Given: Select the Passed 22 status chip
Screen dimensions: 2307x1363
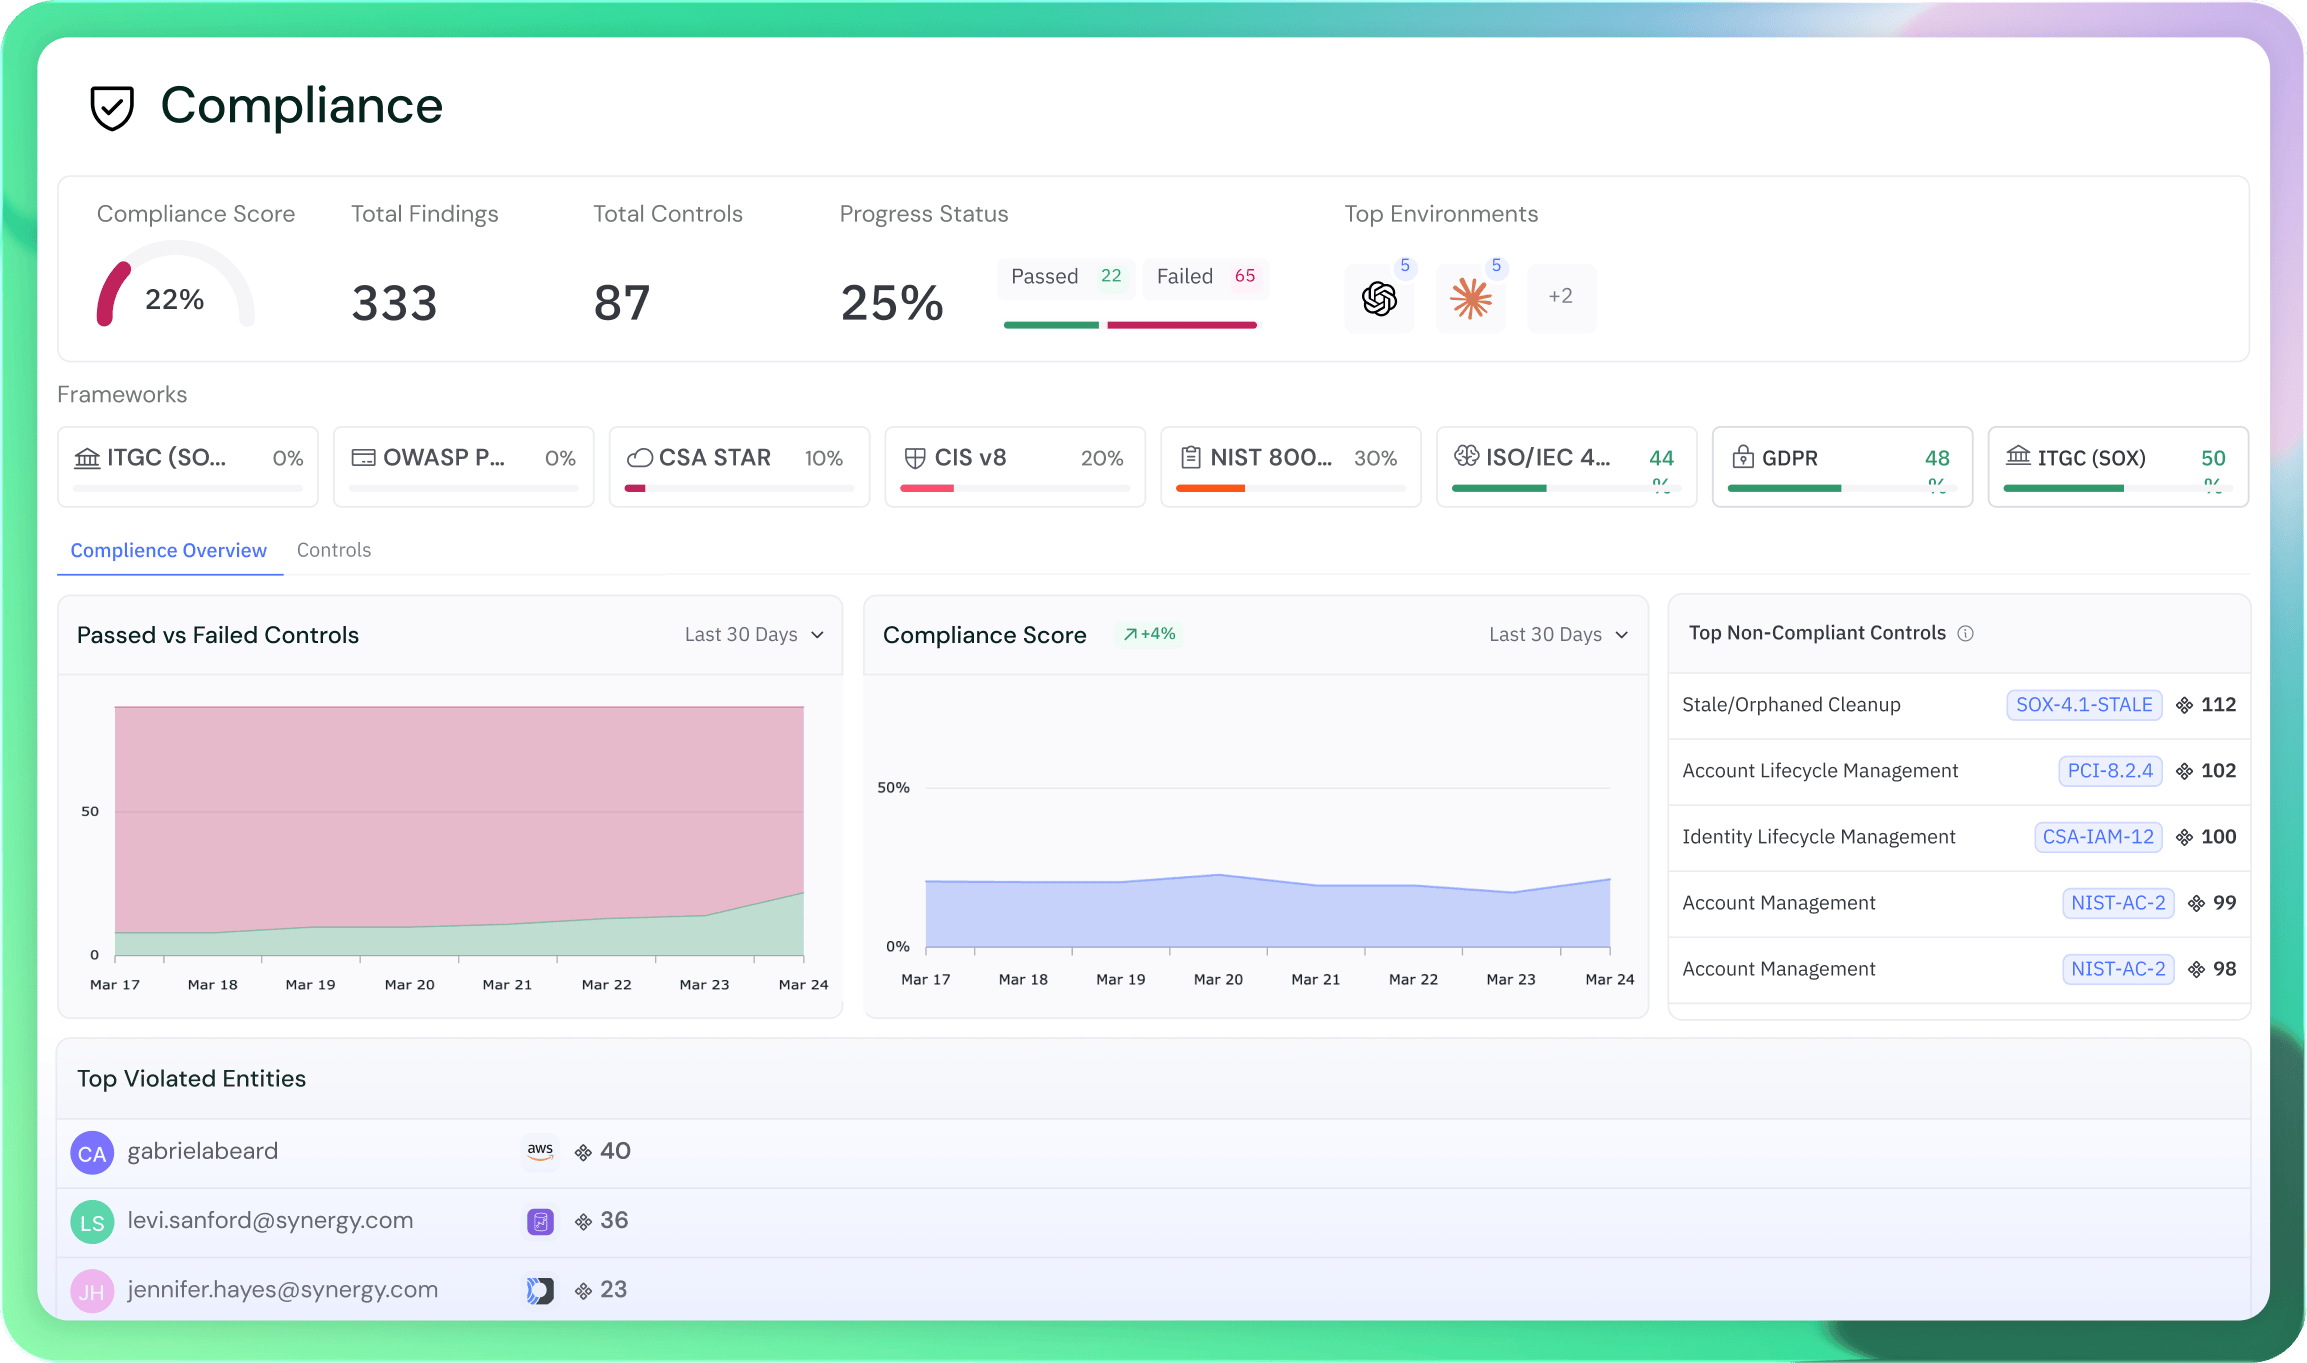Looking at the screenshot, I should pyautogui.click(x=1066, y=277).
